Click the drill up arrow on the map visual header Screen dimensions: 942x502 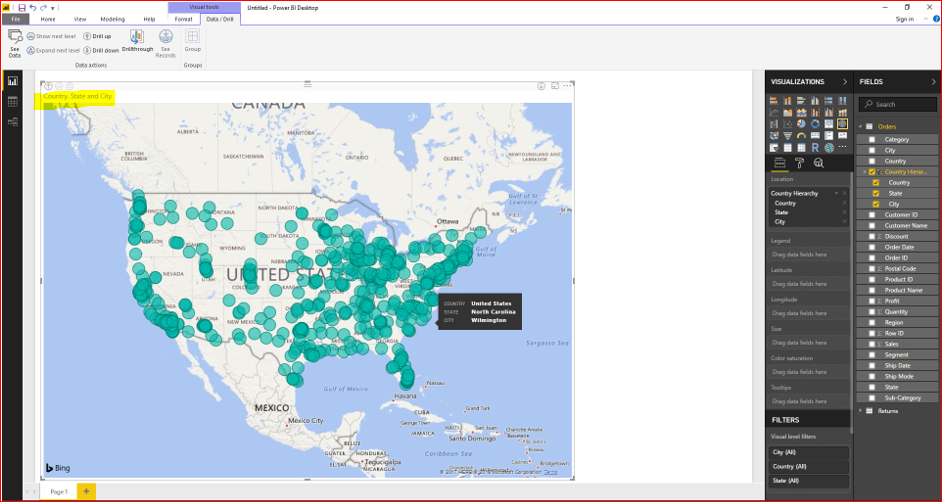(x=49, y=86)
